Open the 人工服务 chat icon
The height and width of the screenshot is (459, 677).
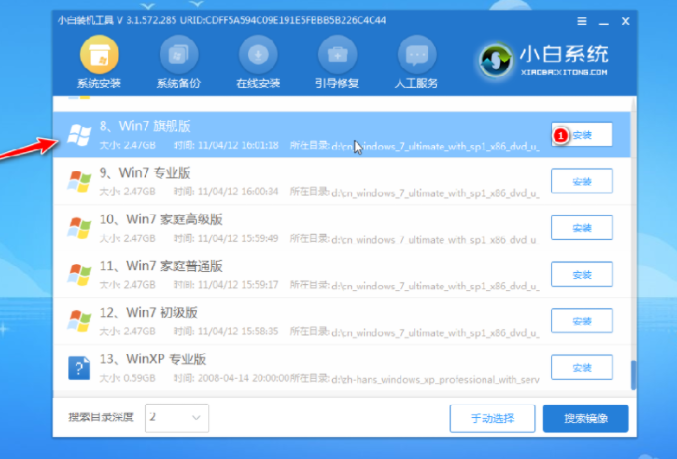tap(417, 55)
